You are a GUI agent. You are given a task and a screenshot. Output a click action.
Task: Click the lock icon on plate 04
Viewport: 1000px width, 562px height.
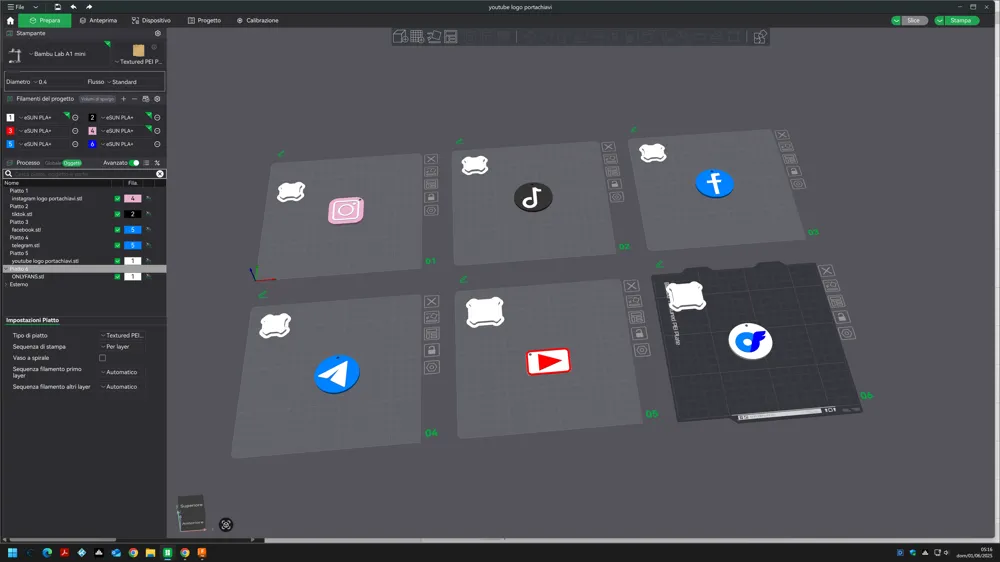pyautogui.click(x=432, y=350)
